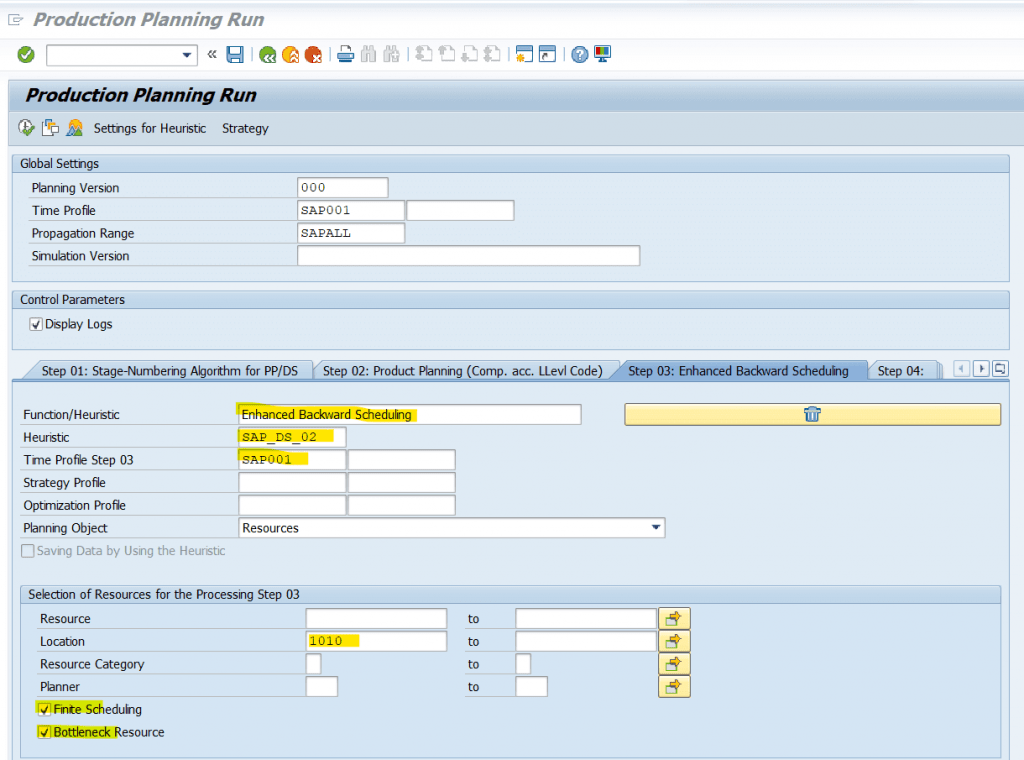
Task: Open multiple selection for Planner
Action: pos(674,687)
